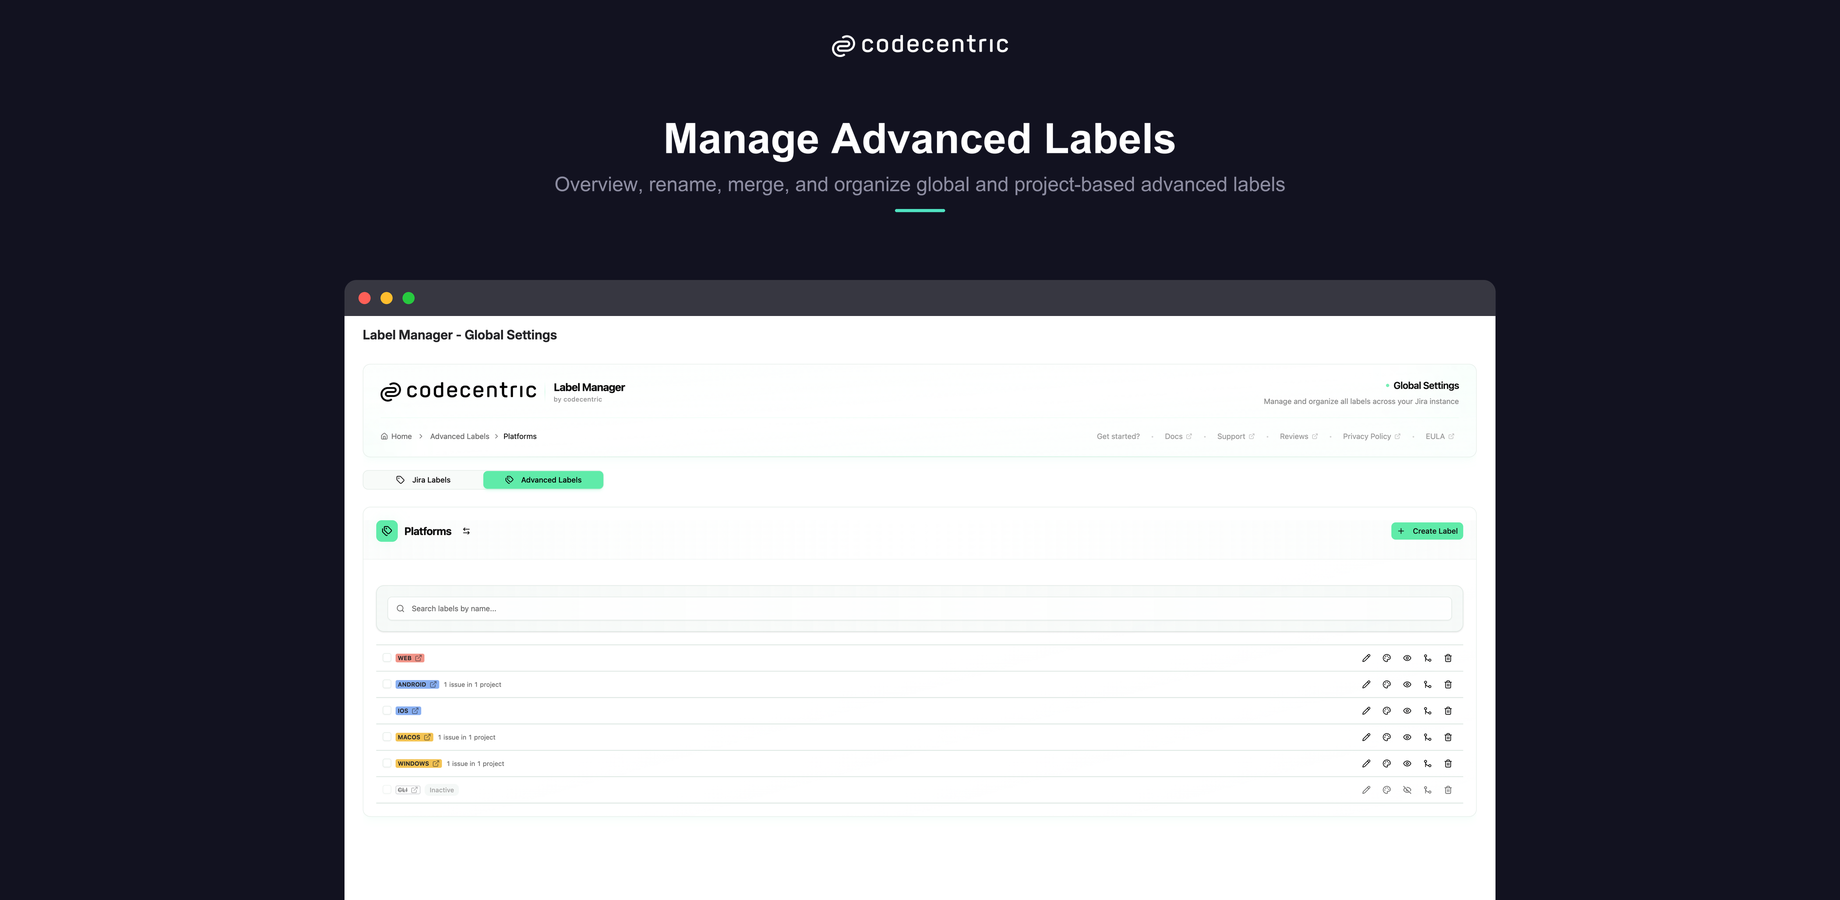This screenshot has width=1840, height=900.
Task: Tick the checkbox next to the WEB label
Action: tap(387, 657)
